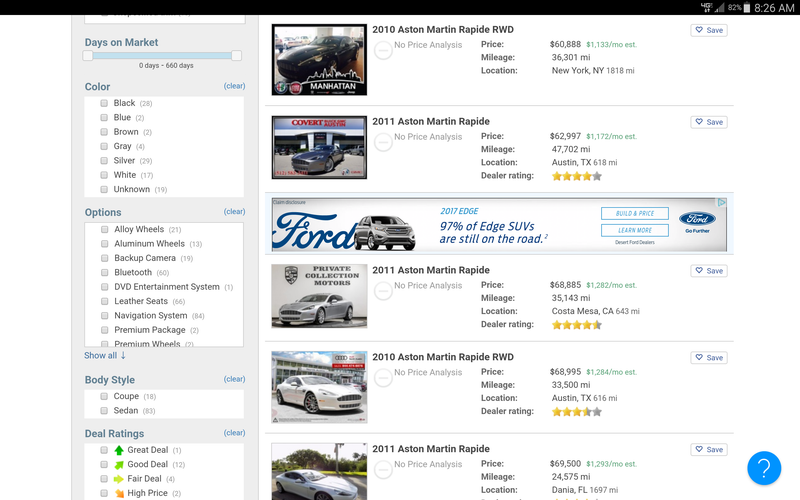Enable the Navigation System option
The image size is (800, 500).
pos(105,316)
